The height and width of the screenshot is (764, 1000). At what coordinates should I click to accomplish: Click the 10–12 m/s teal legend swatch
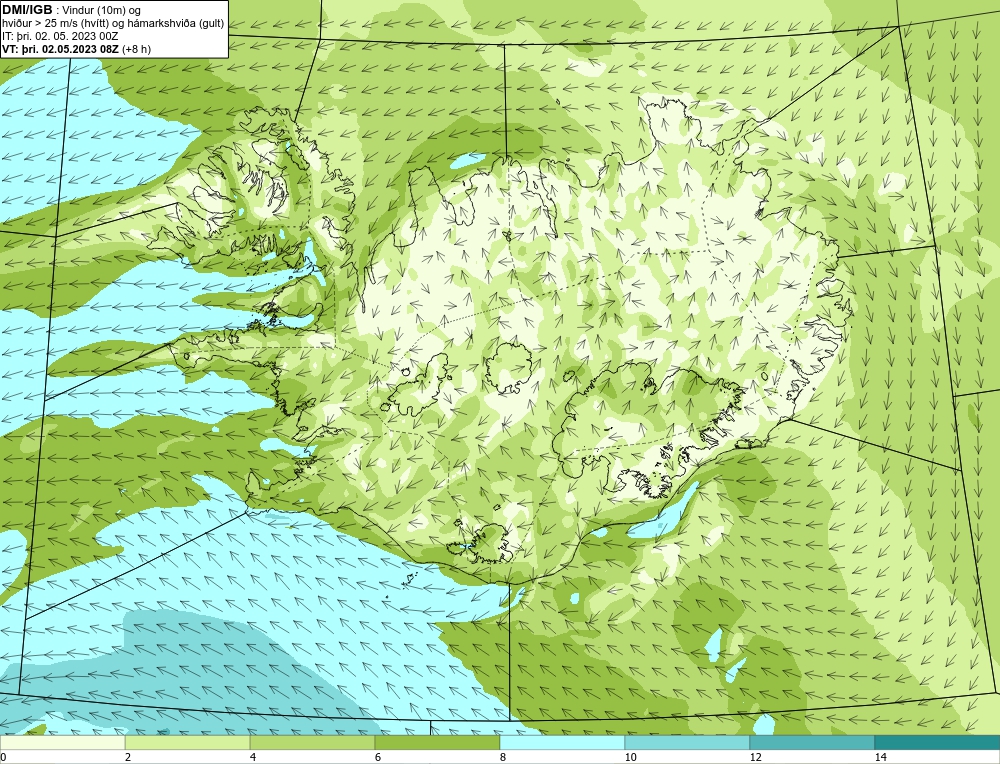pyautogui.click(x=688, y=742)
